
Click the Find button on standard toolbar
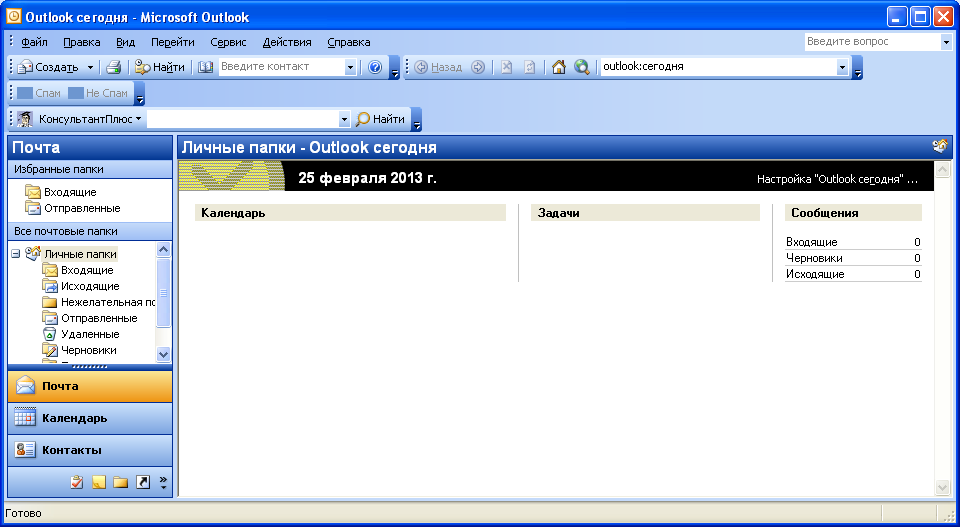(x=159, y=67)
